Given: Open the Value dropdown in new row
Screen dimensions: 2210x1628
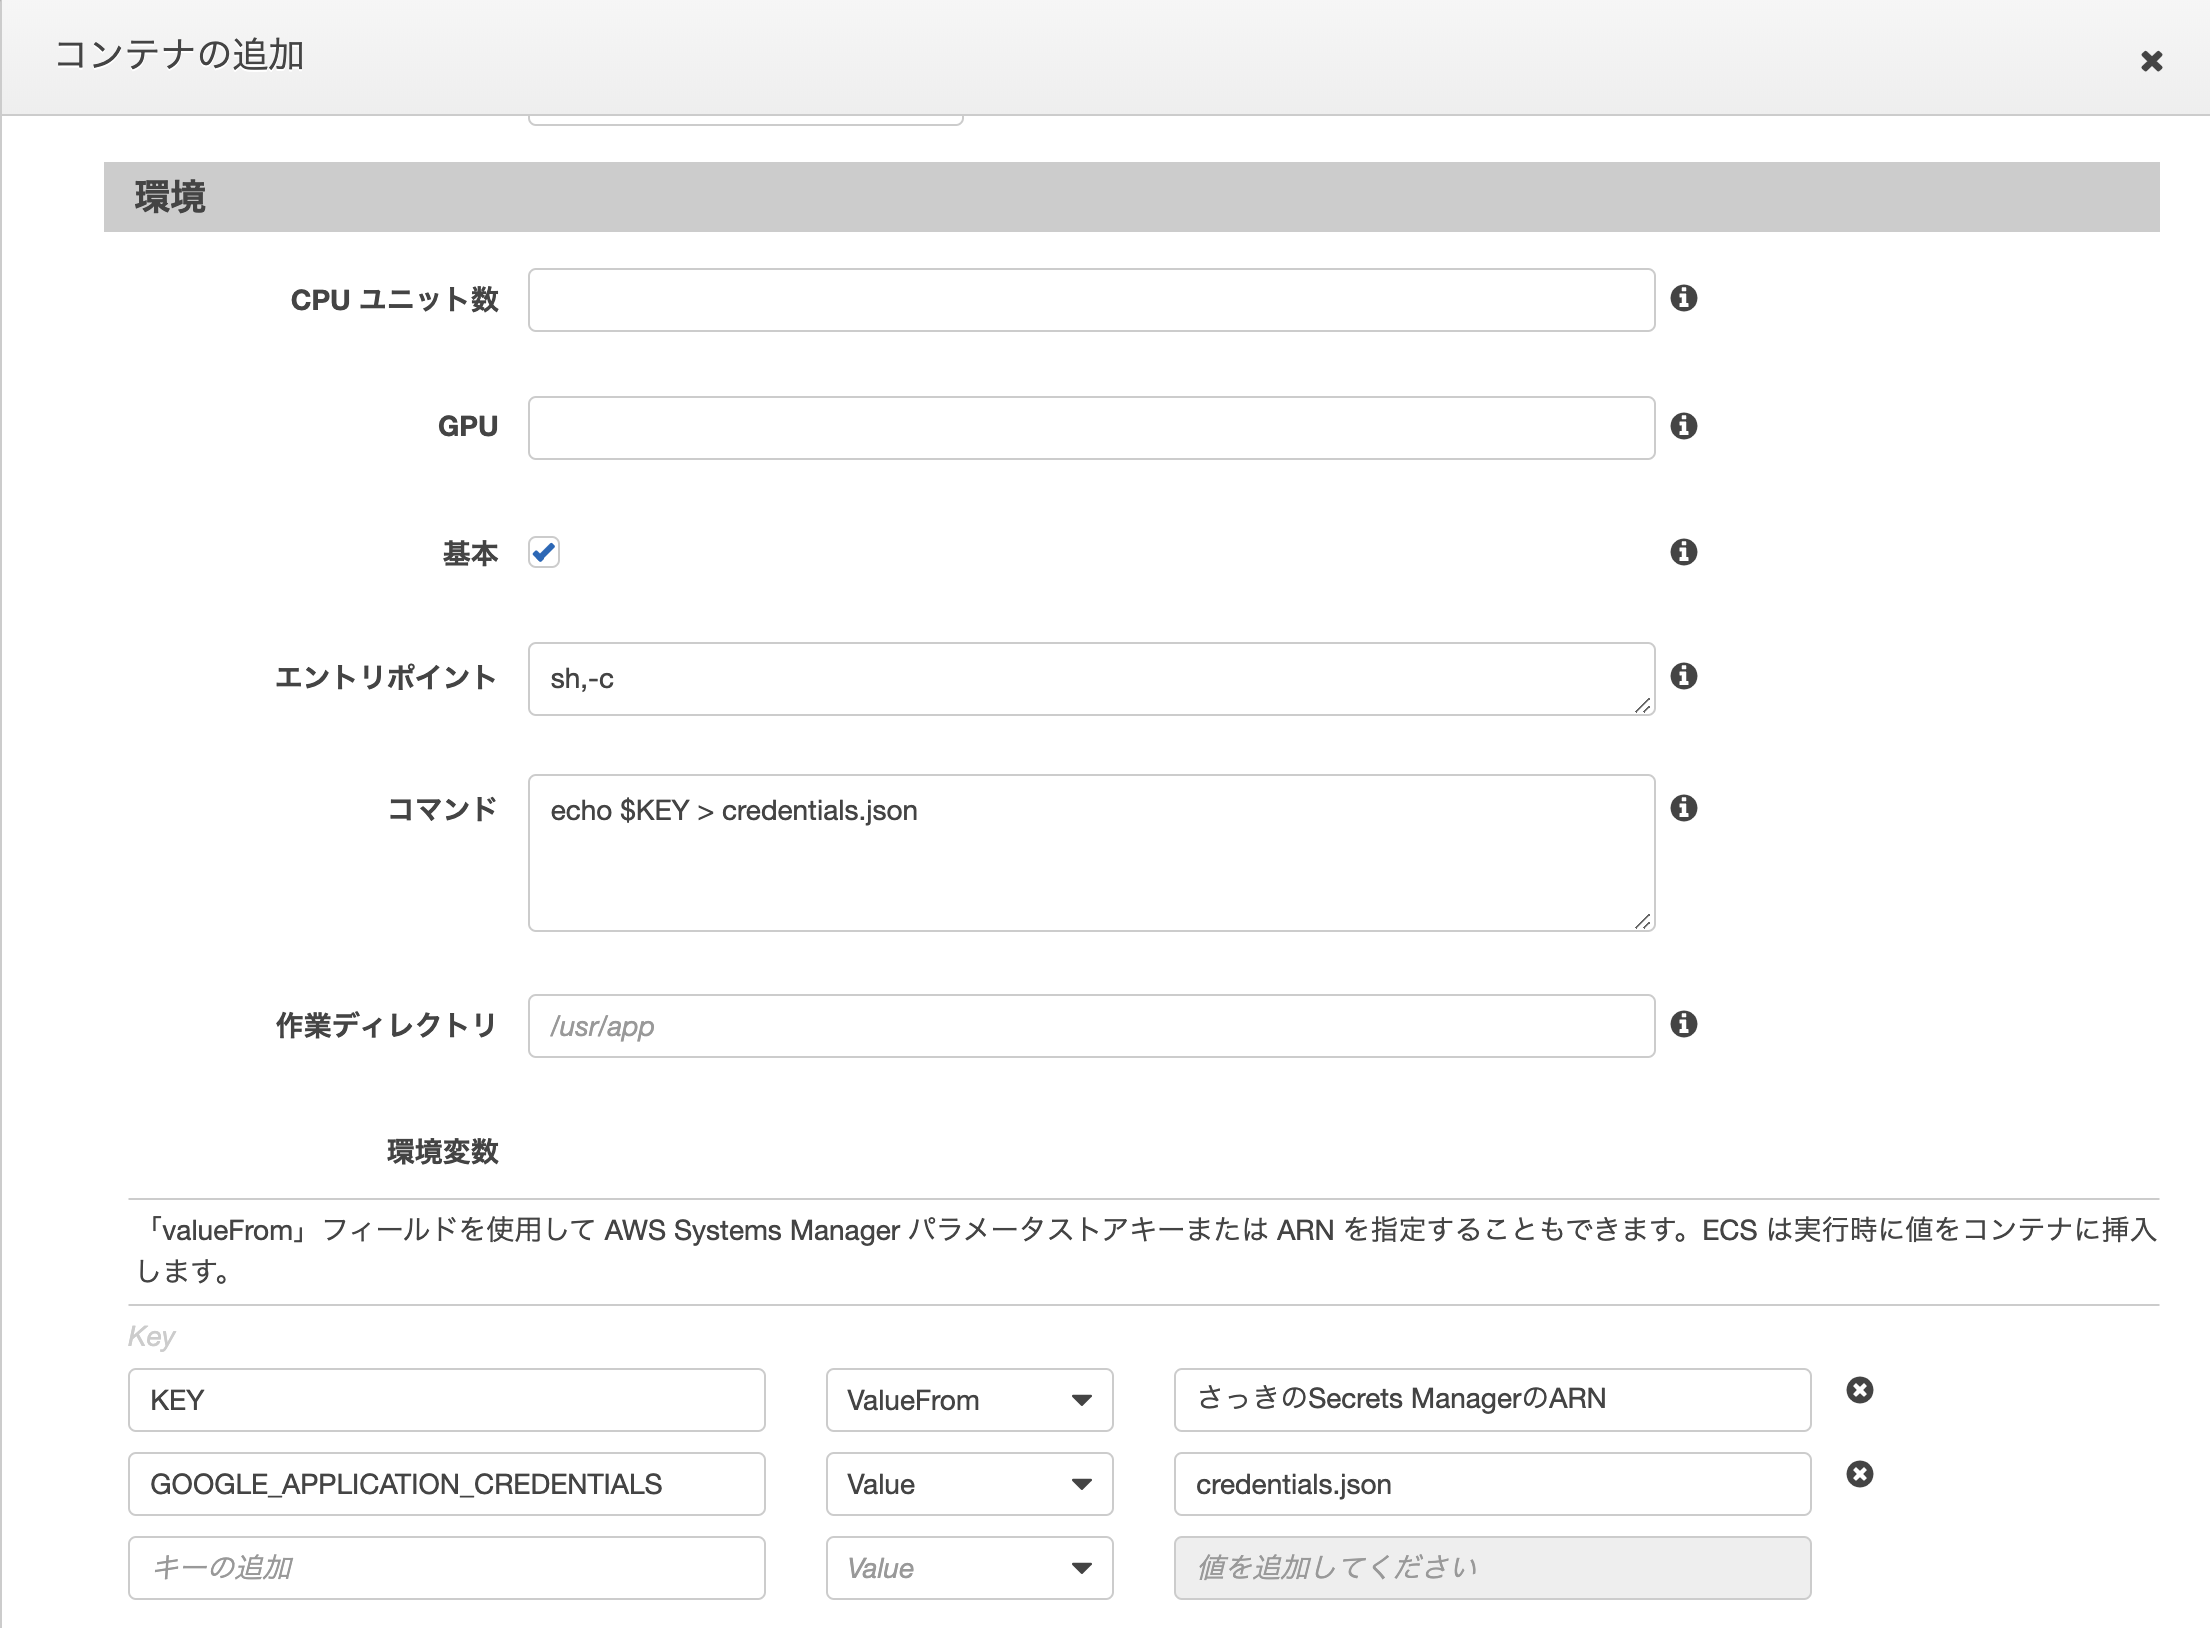Looking at the screenshot, I should 969,1568.
